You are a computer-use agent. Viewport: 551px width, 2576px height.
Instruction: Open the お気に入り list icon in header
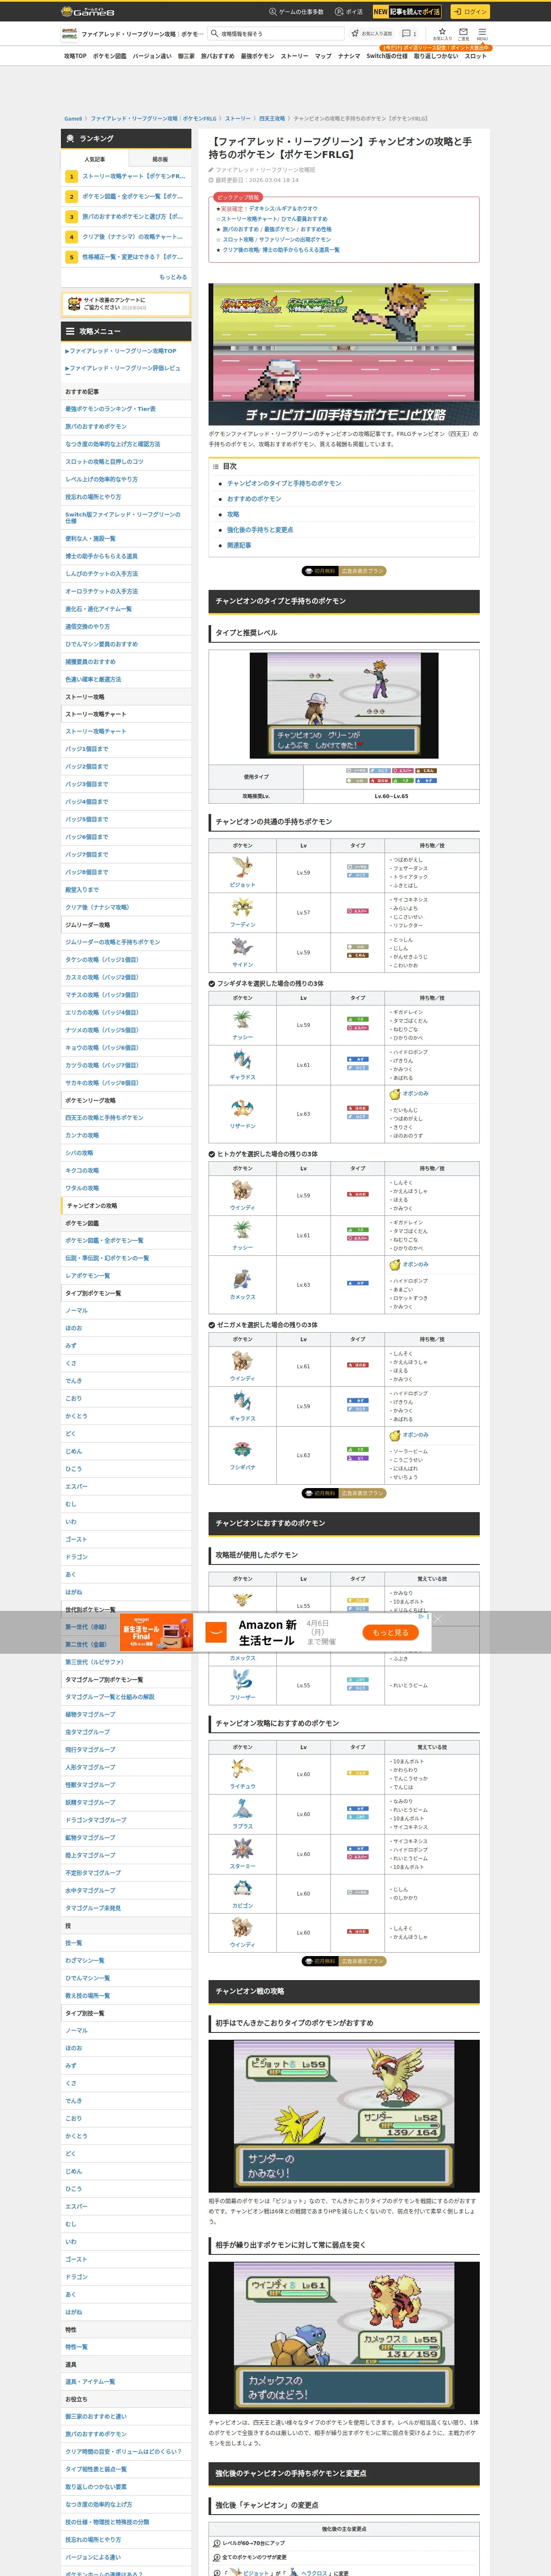coord(442,33)
